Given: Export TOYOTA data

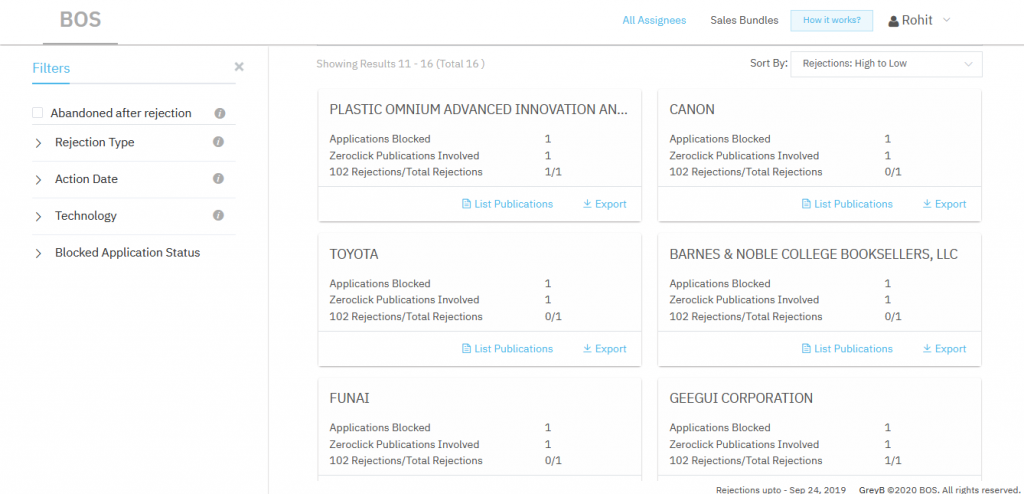Looking at the screenshot, I should pos(605,349).
